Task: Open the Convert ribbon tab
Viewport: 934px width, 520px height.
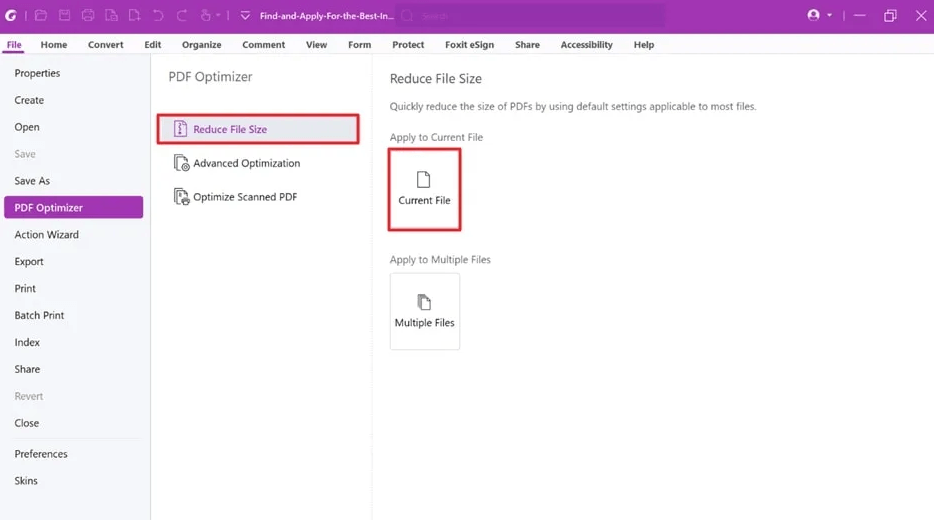Action: [105, 45]
